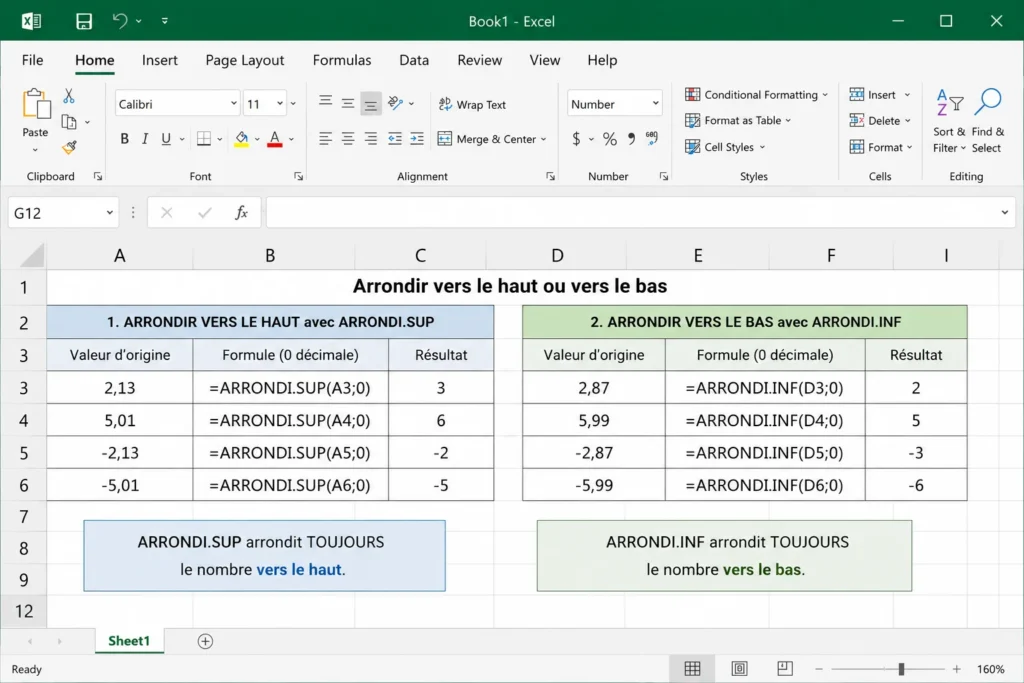
Task: Click the Copy icon under Cut
Action: pyautogui.click(x=69, y=122)
